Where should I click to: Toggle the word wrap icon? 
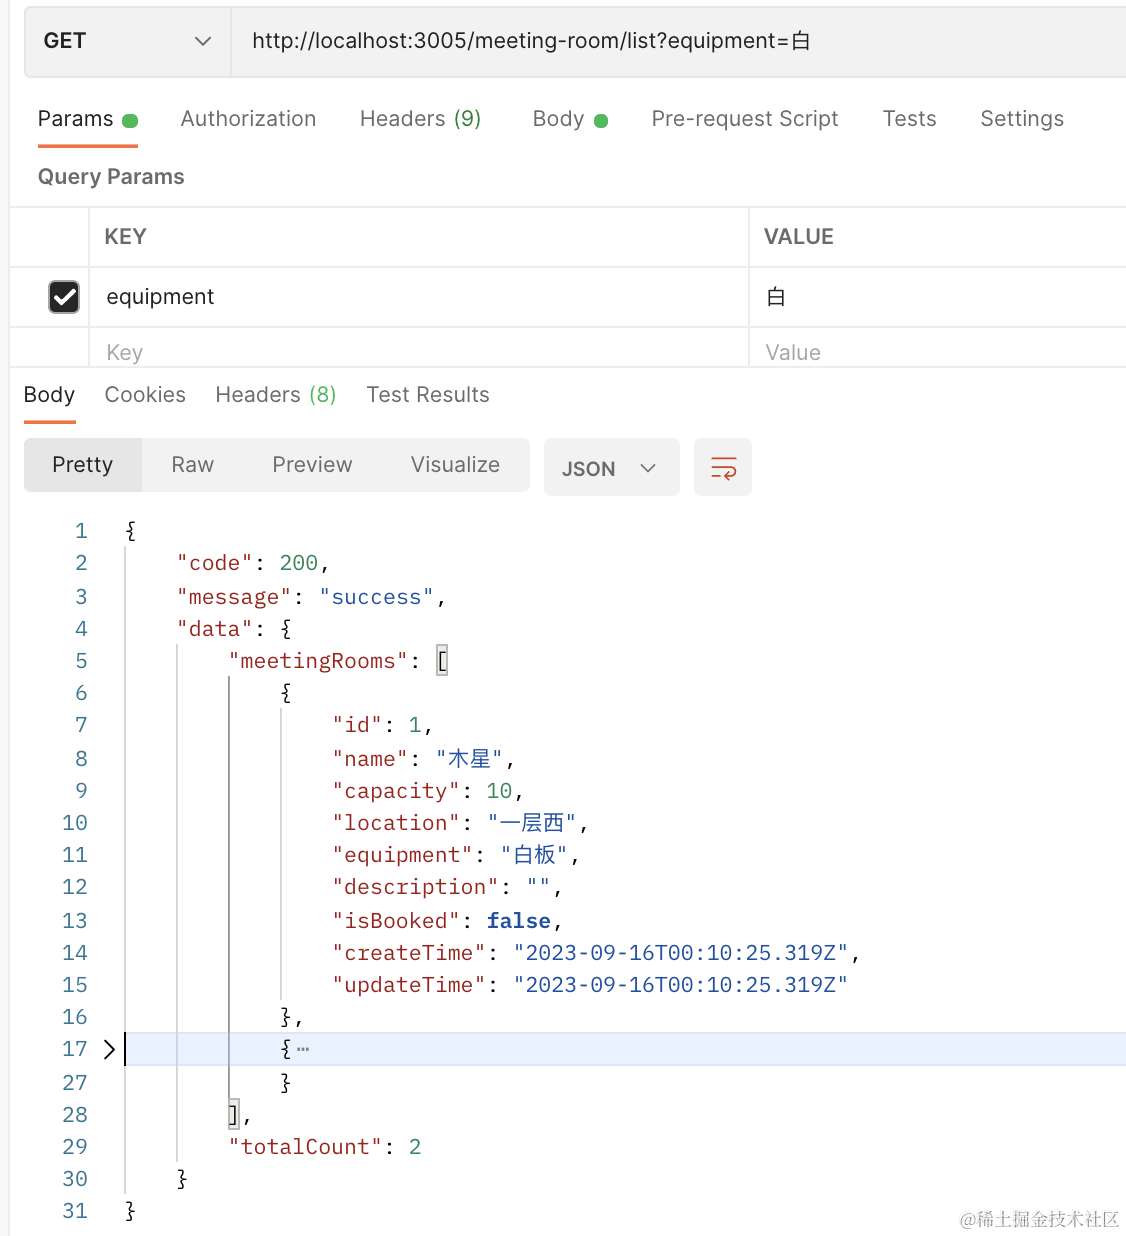pyautogui.click(x=723, y=467)
